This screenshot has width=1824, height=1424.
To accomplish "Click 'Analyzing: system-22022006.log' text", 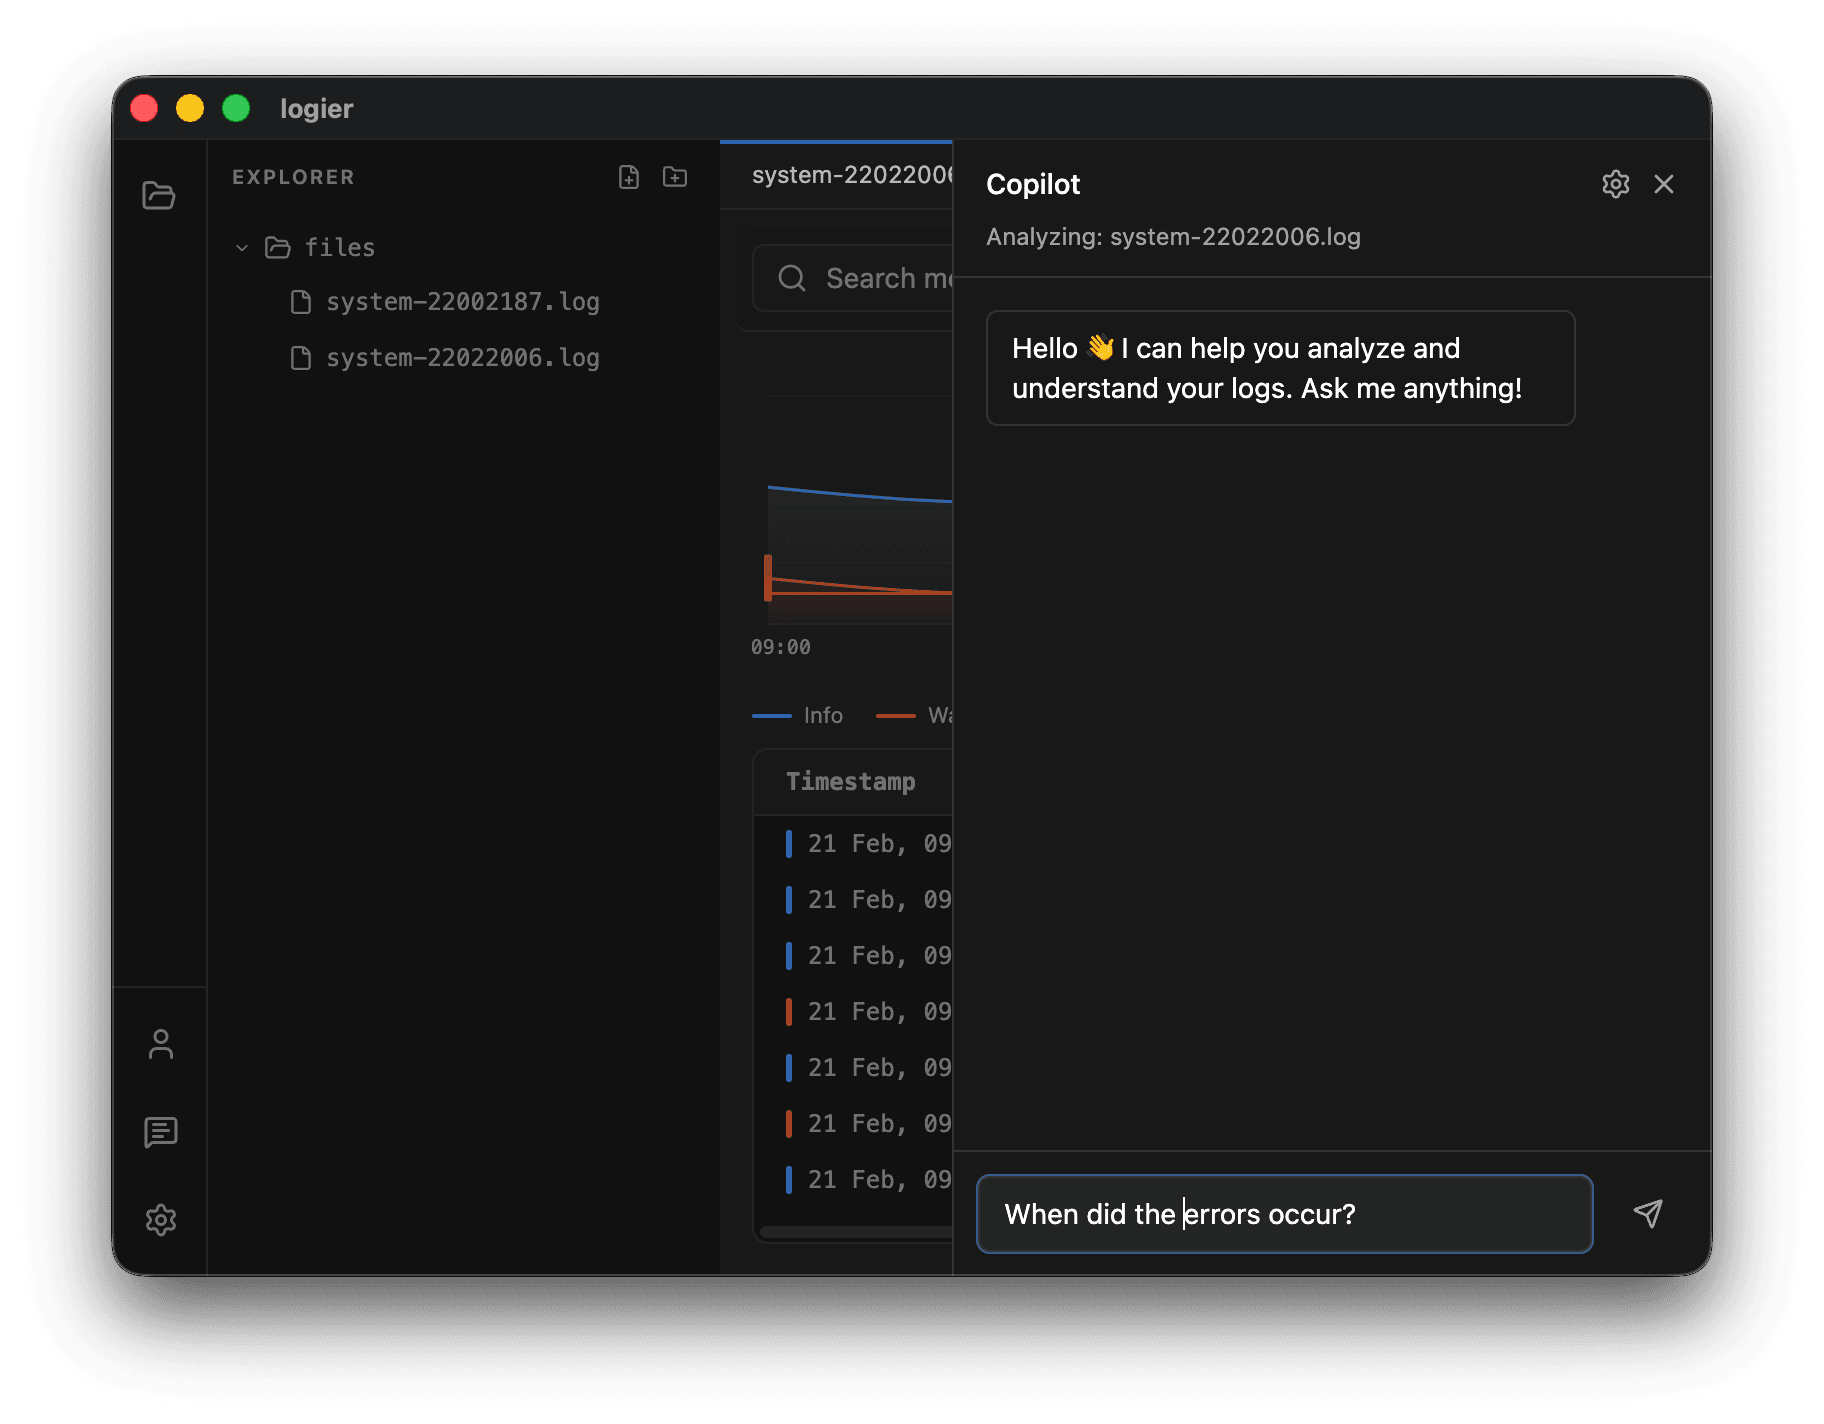I will tap(1173, 237).
